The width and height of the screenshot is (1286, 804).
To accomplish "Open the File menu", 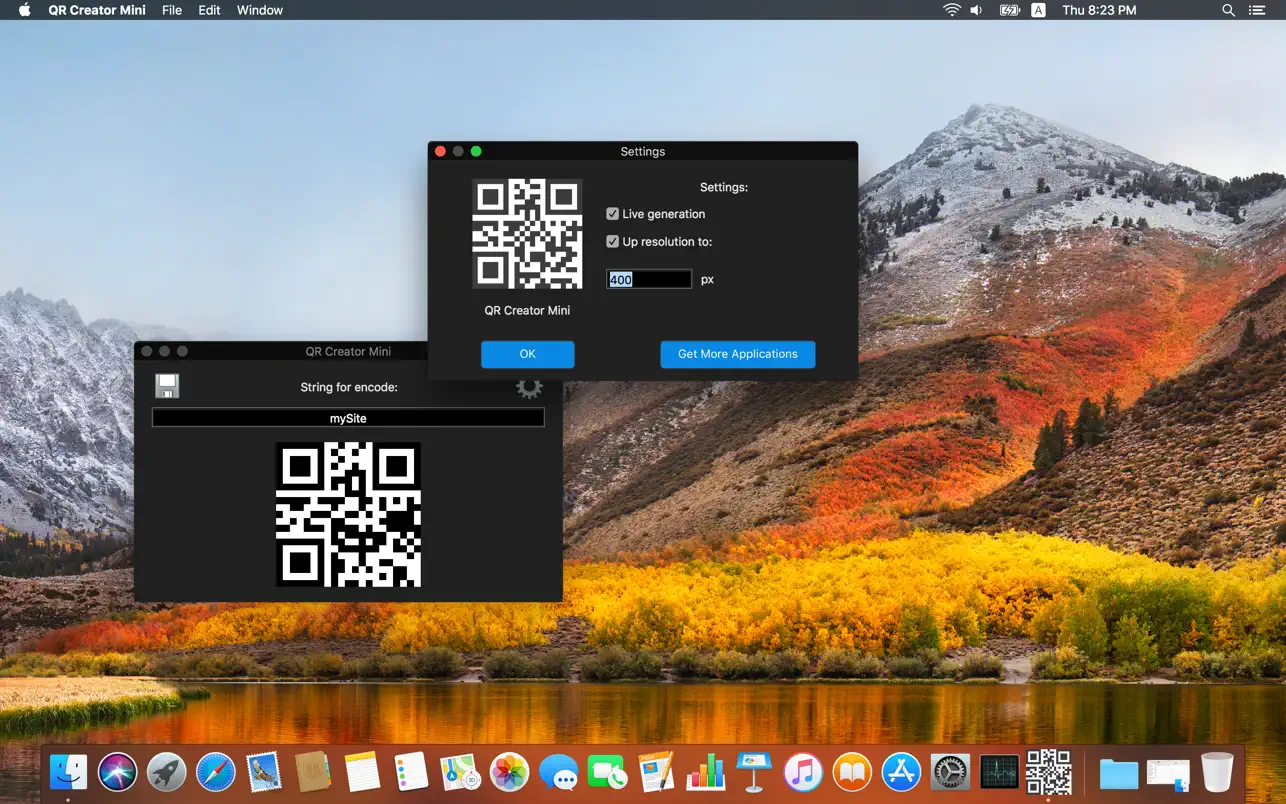I will 172,10.
